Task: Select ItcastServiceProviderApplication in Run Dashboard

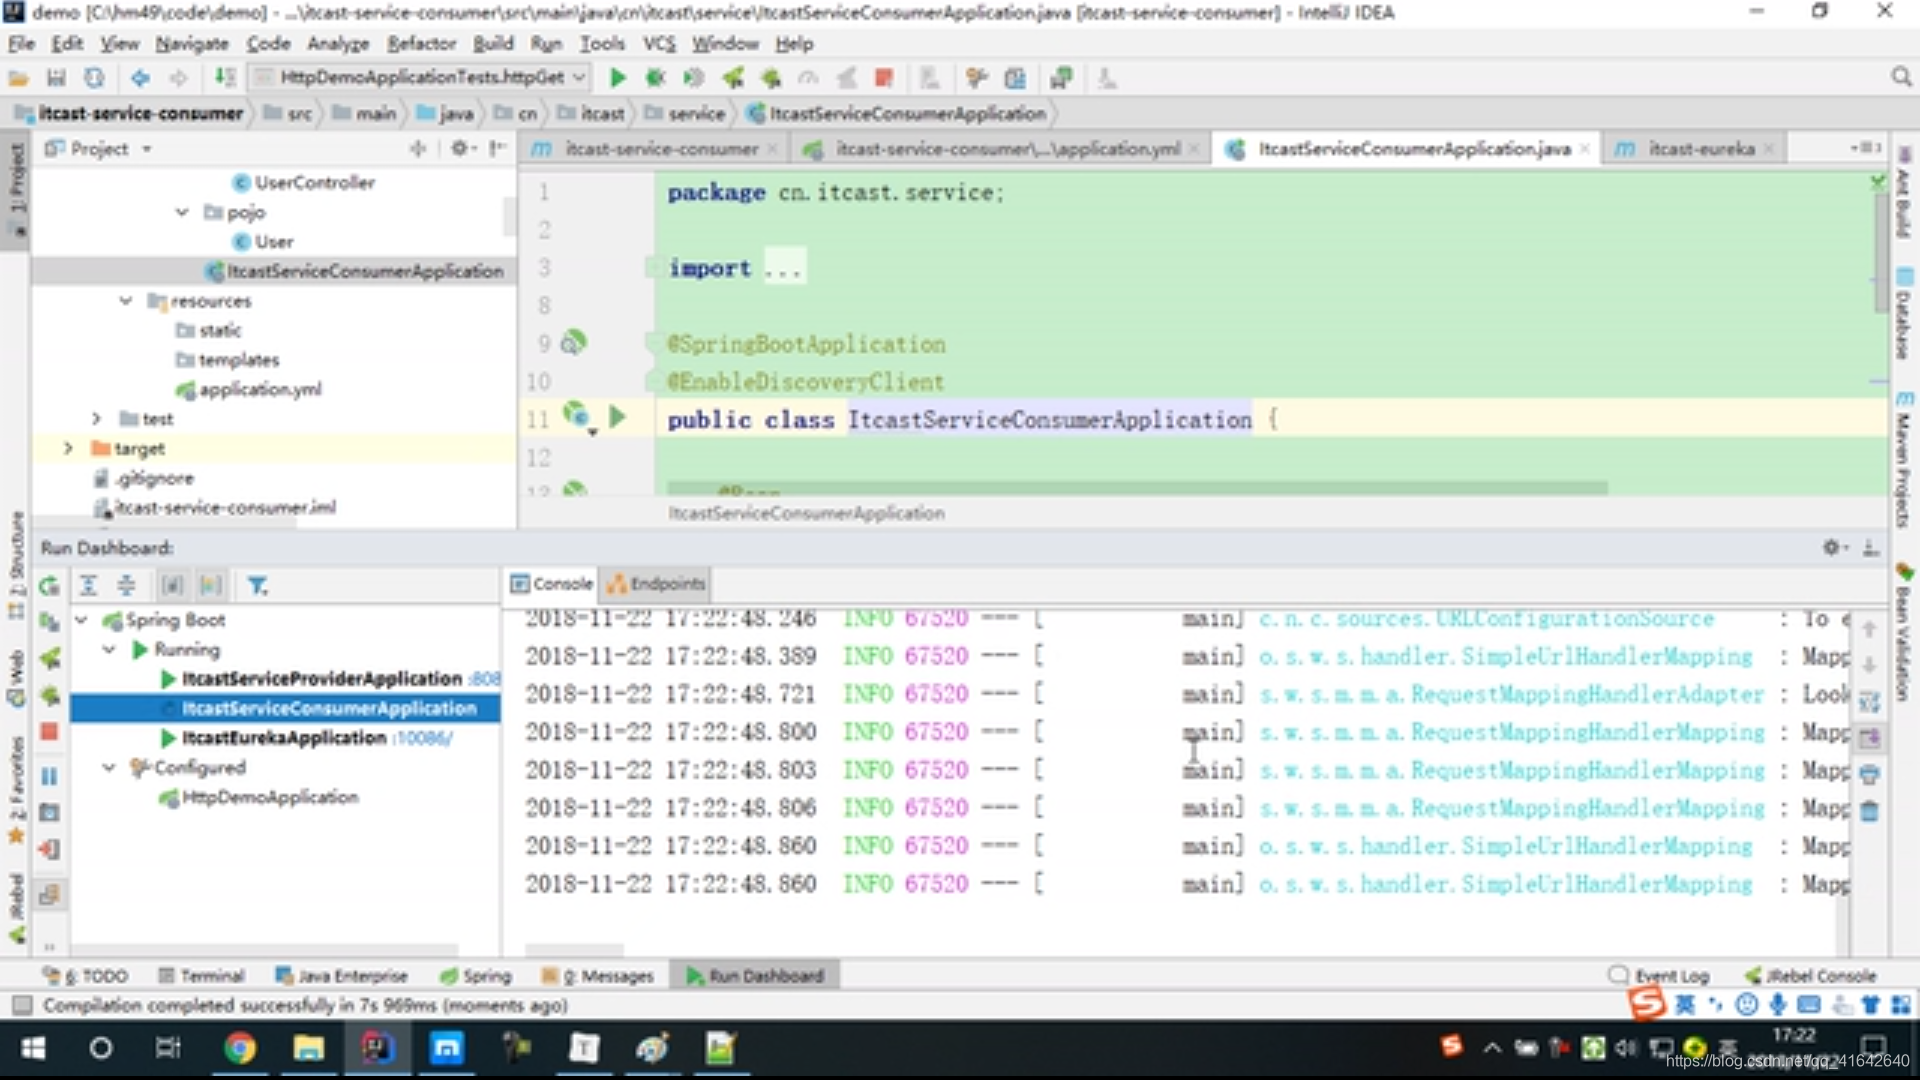Action: tap(324, 678)
